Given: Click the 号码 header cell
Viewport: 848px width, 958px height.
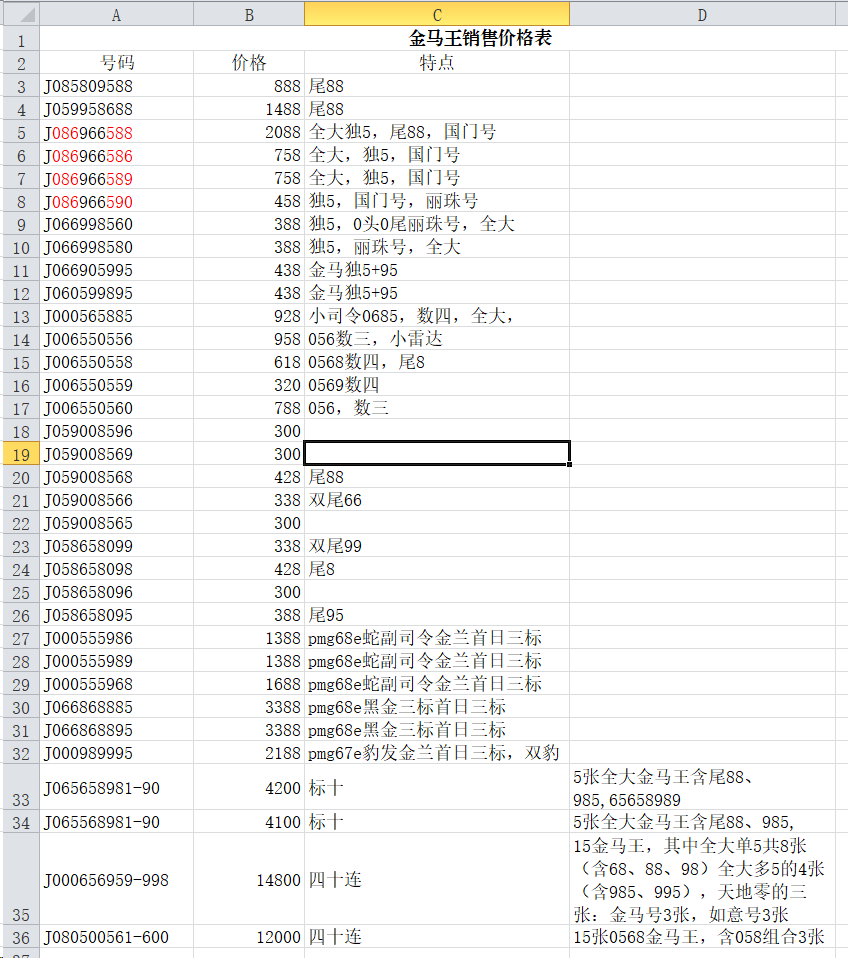Looking at the screenshot, I should [117, 62].
